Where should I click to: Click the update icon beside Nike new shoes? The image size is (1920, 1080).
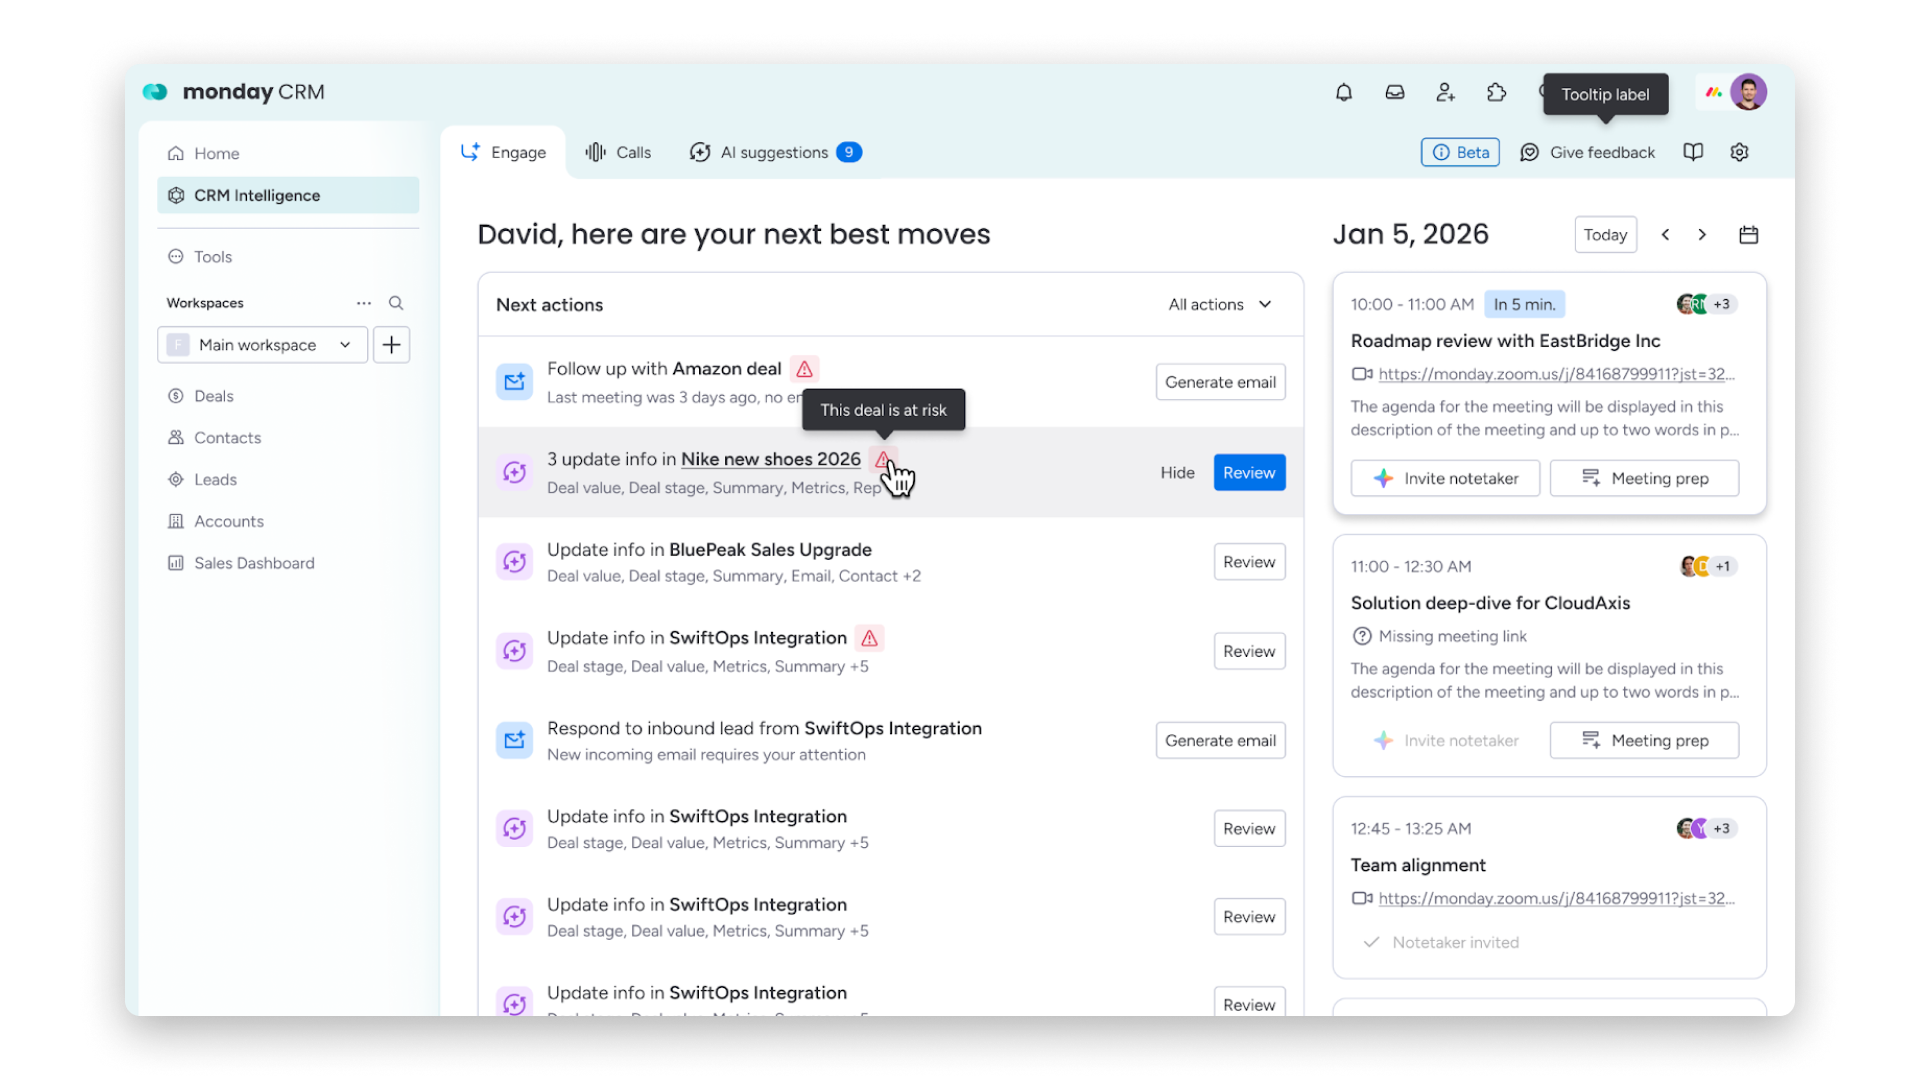tap(515, 472)
